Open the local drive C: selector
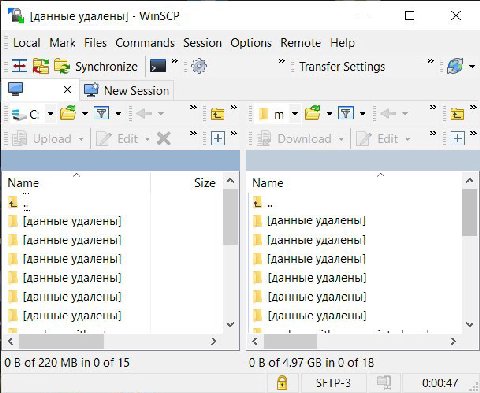The width and height of the screenshot is (480, 393). point(32,114)
